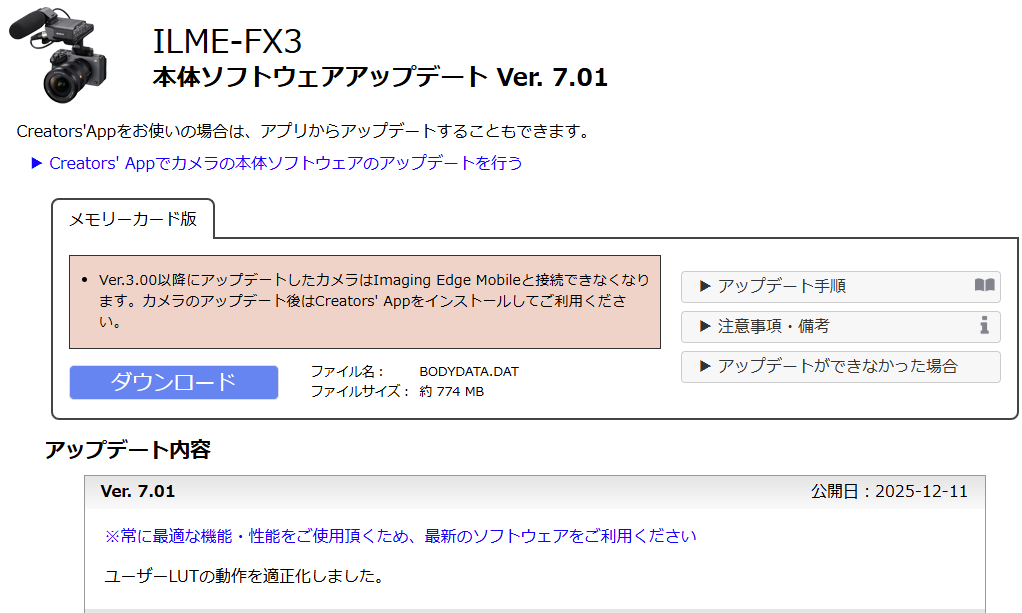
Task: Click the info icon beside 注意事項・備考
Action: [984, 325]
